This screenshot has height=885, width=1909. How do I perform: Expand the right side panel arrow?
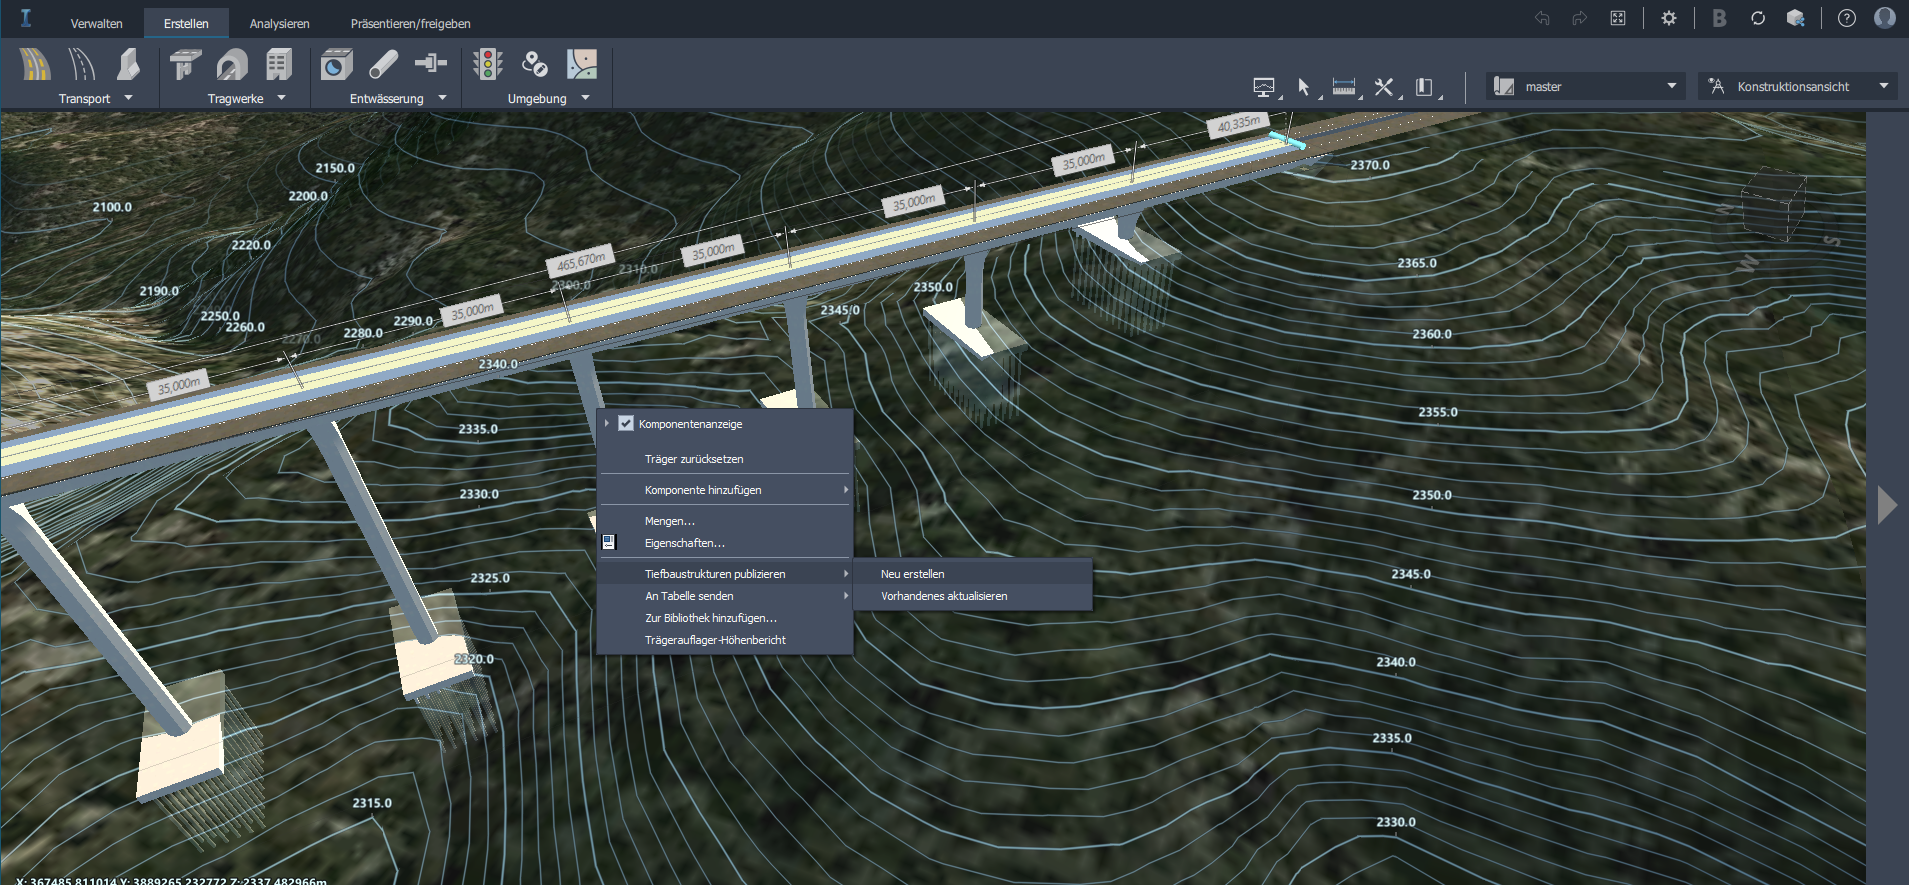[1887, 505]
